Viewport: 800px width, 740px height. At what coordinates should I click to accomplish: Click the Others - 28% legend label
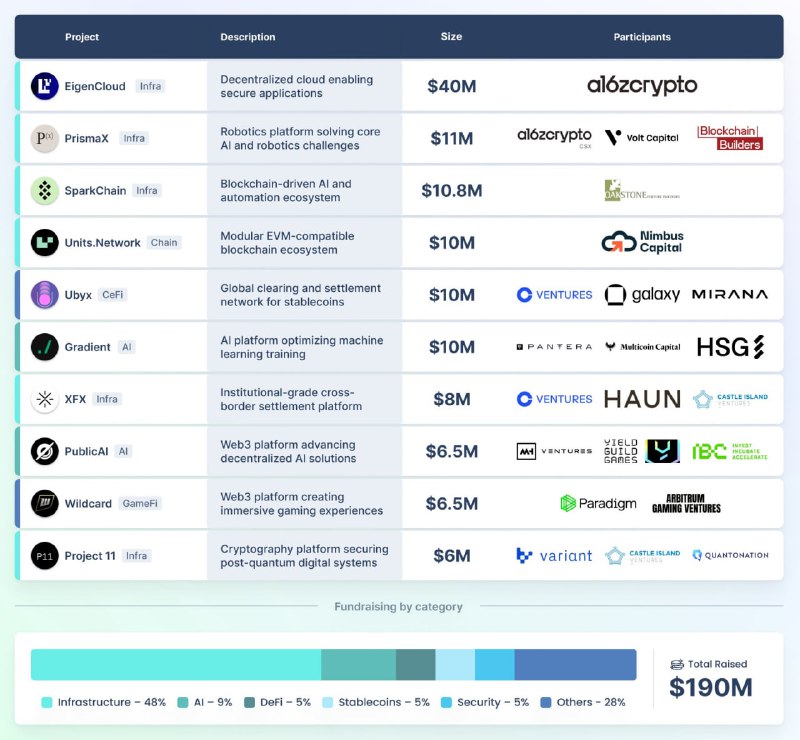tap(591, 702)
